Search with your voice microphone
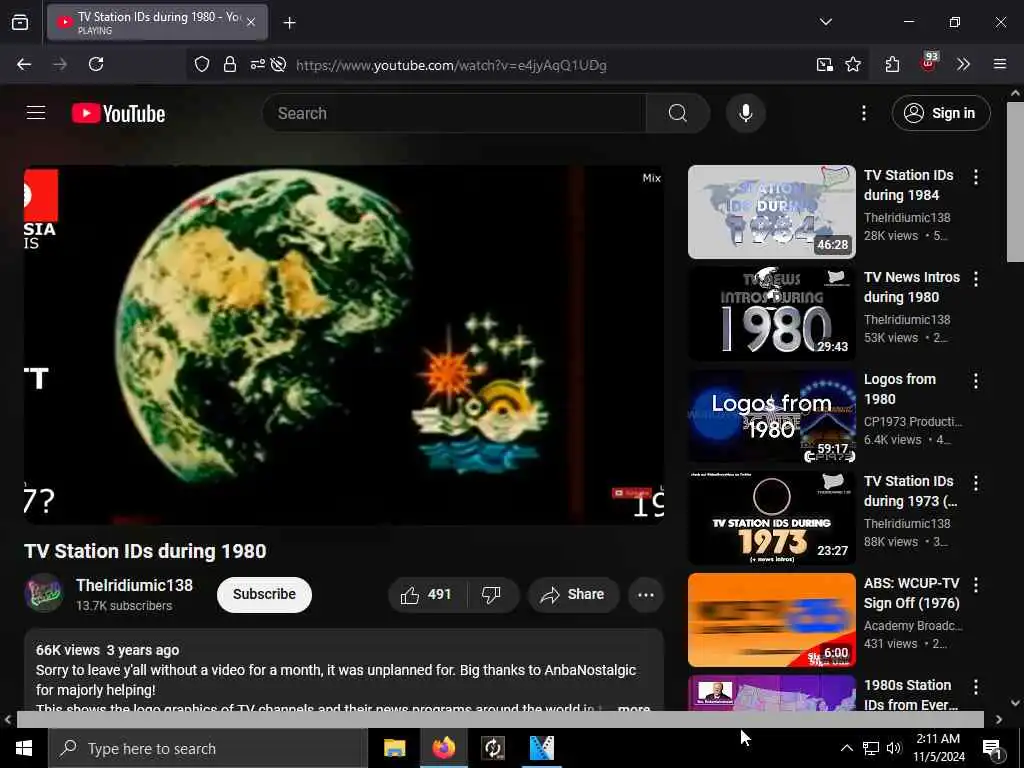This screenshot has width=1024, height=768. (x=745, y=113)
